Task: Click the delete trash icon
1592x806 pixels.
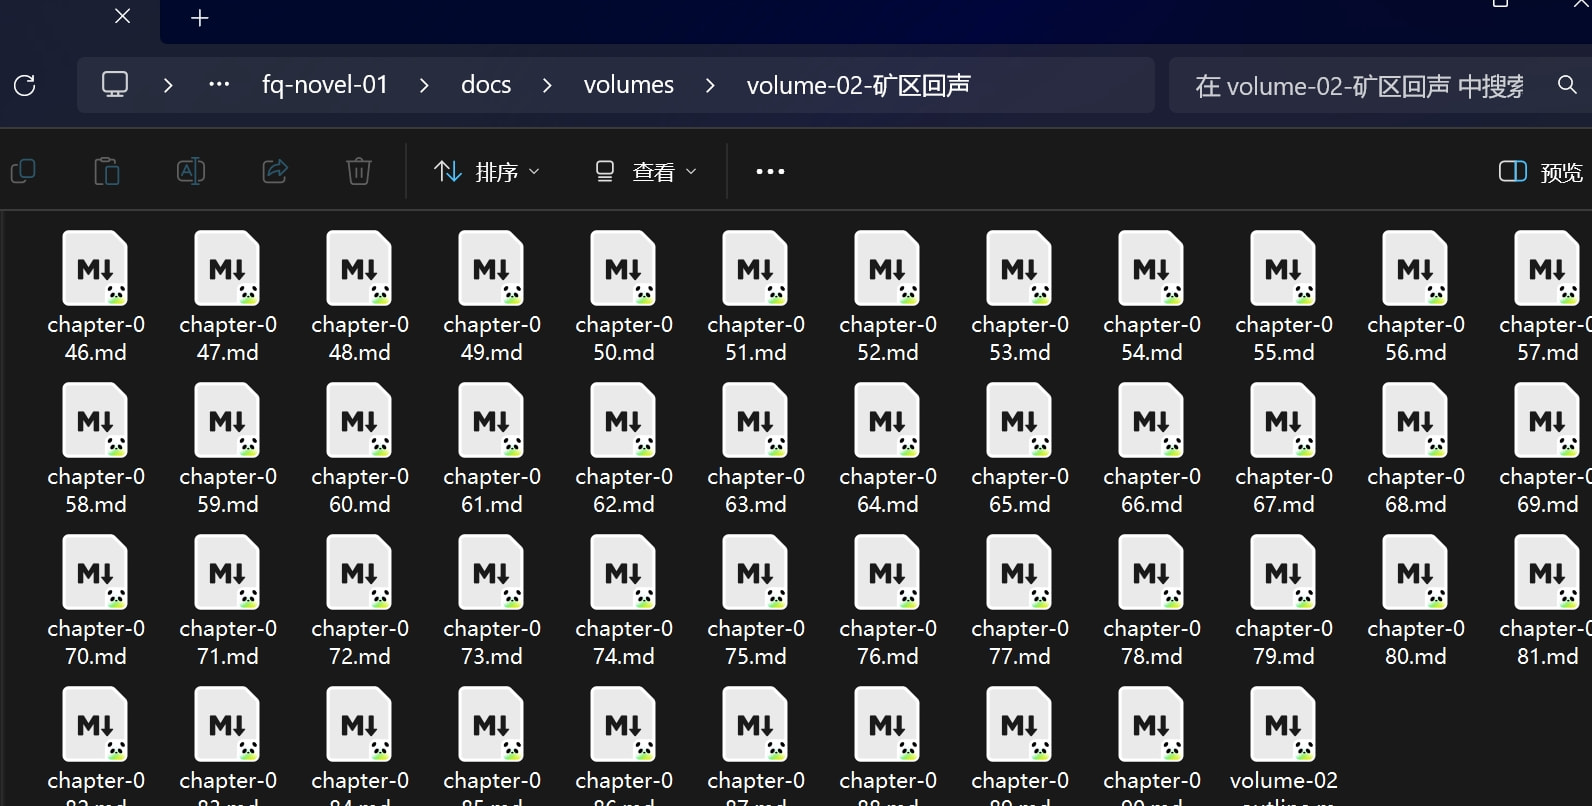Action: tap(359, 171)
